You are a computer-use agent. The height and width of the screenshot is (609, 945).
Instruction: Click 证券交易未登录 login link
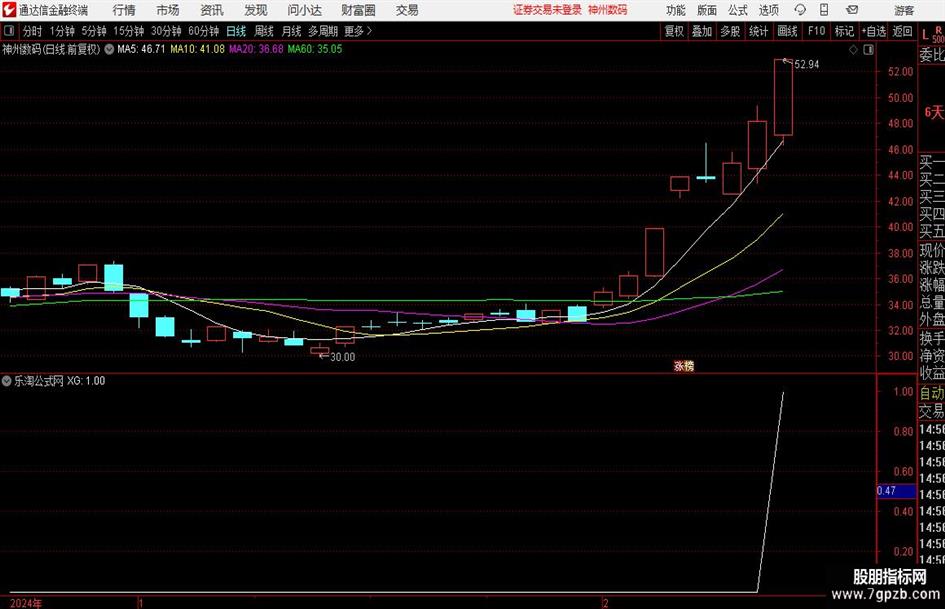pyautogui.click(x=547, y=10)
